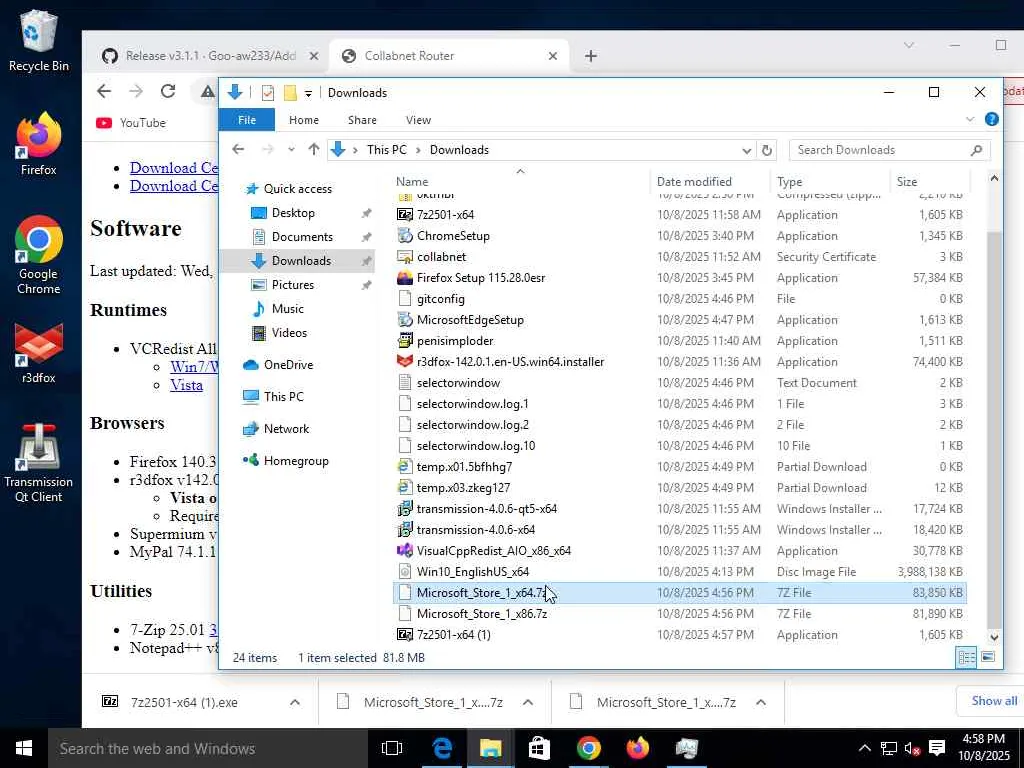
Task: Open OneDrive in navigation pane
Action: click(x=288, y=365)
